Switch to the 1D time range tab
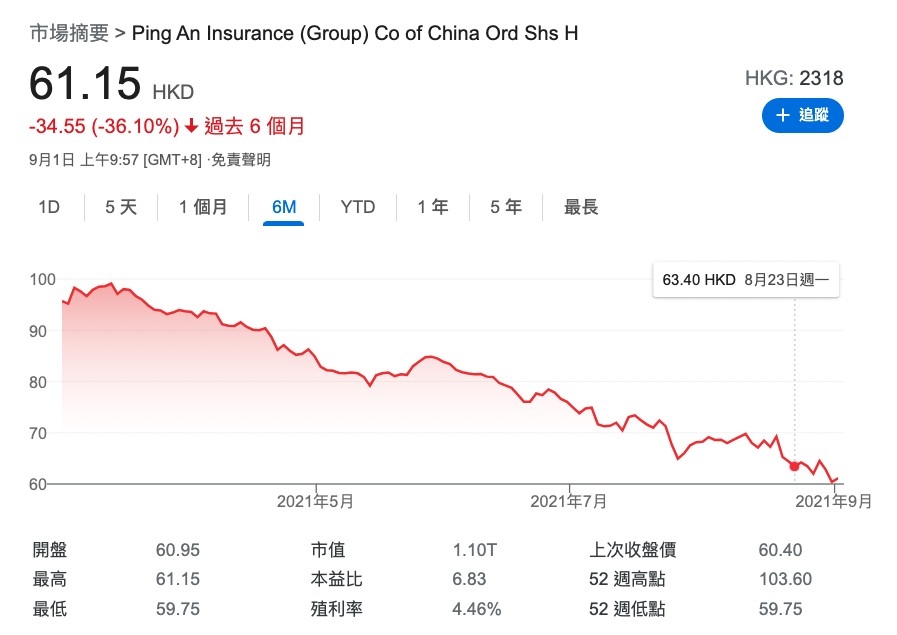Viewport: 897px width, 635px height. [x=48, y=207]
